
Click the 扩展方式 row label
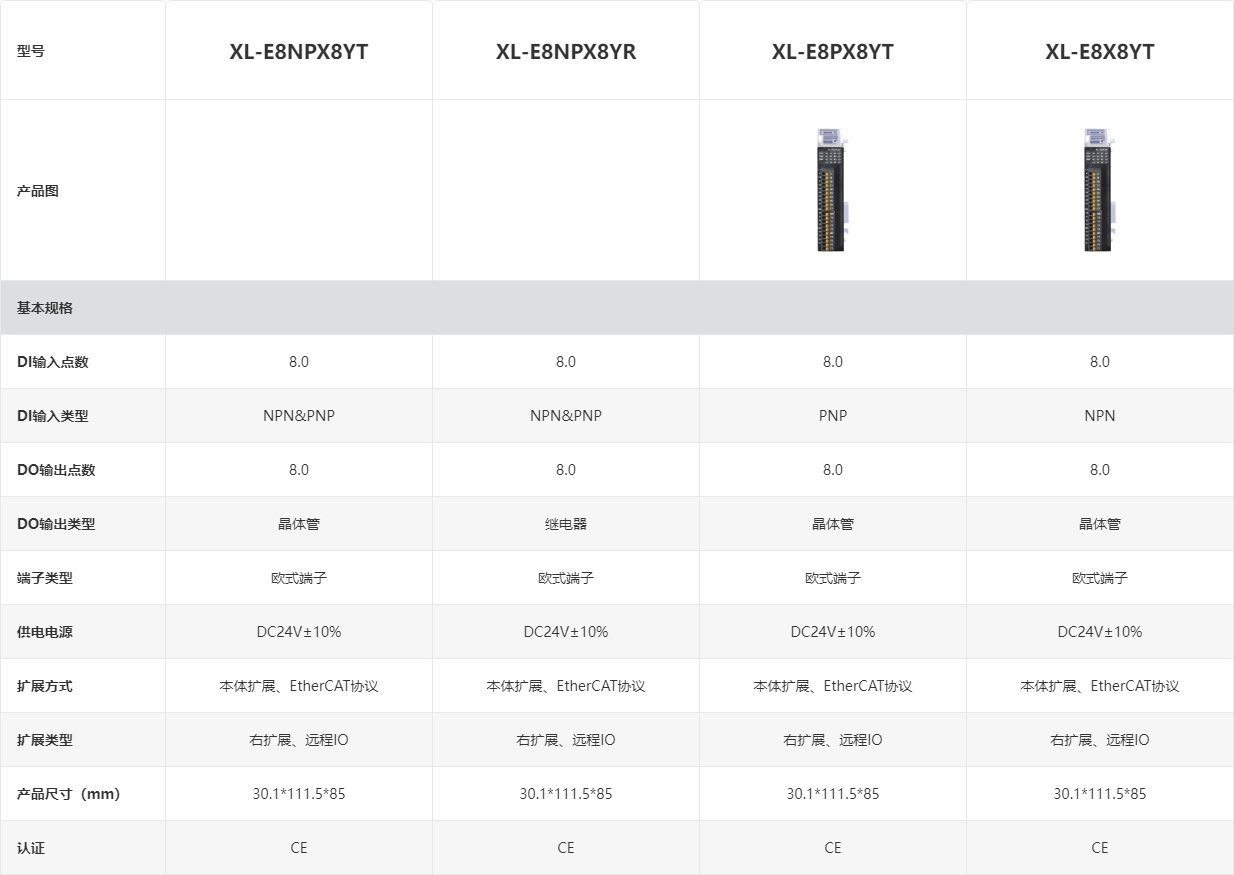45,686
